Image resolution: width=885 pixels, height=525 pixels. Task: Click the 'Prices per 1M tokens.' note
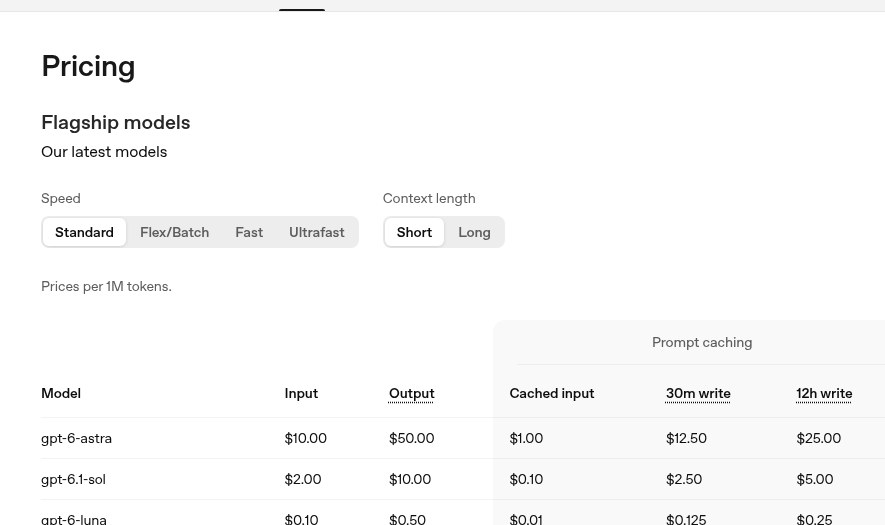point(106,286)
